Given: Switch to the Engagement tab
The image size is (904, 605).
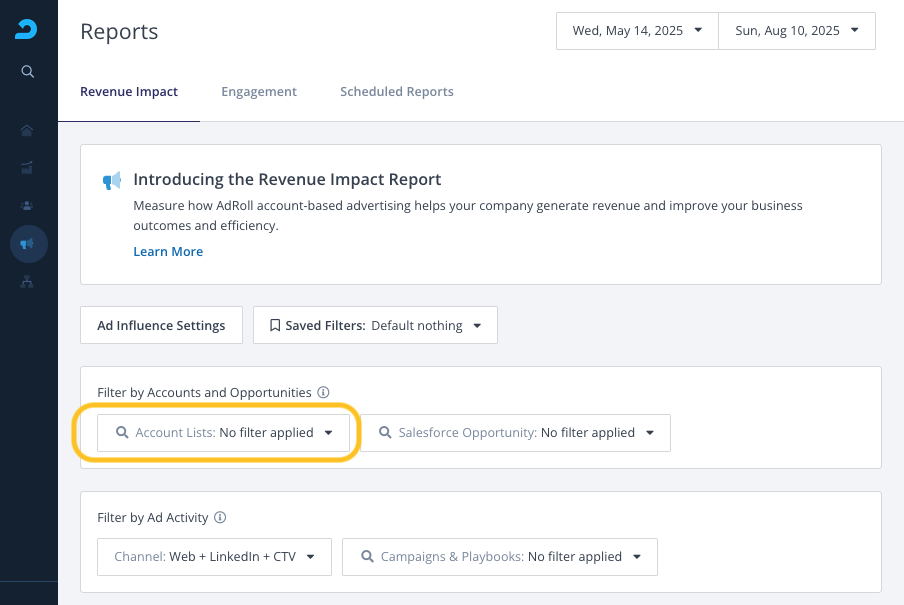Looking at the screenshot, I should (x=259, y=92).
